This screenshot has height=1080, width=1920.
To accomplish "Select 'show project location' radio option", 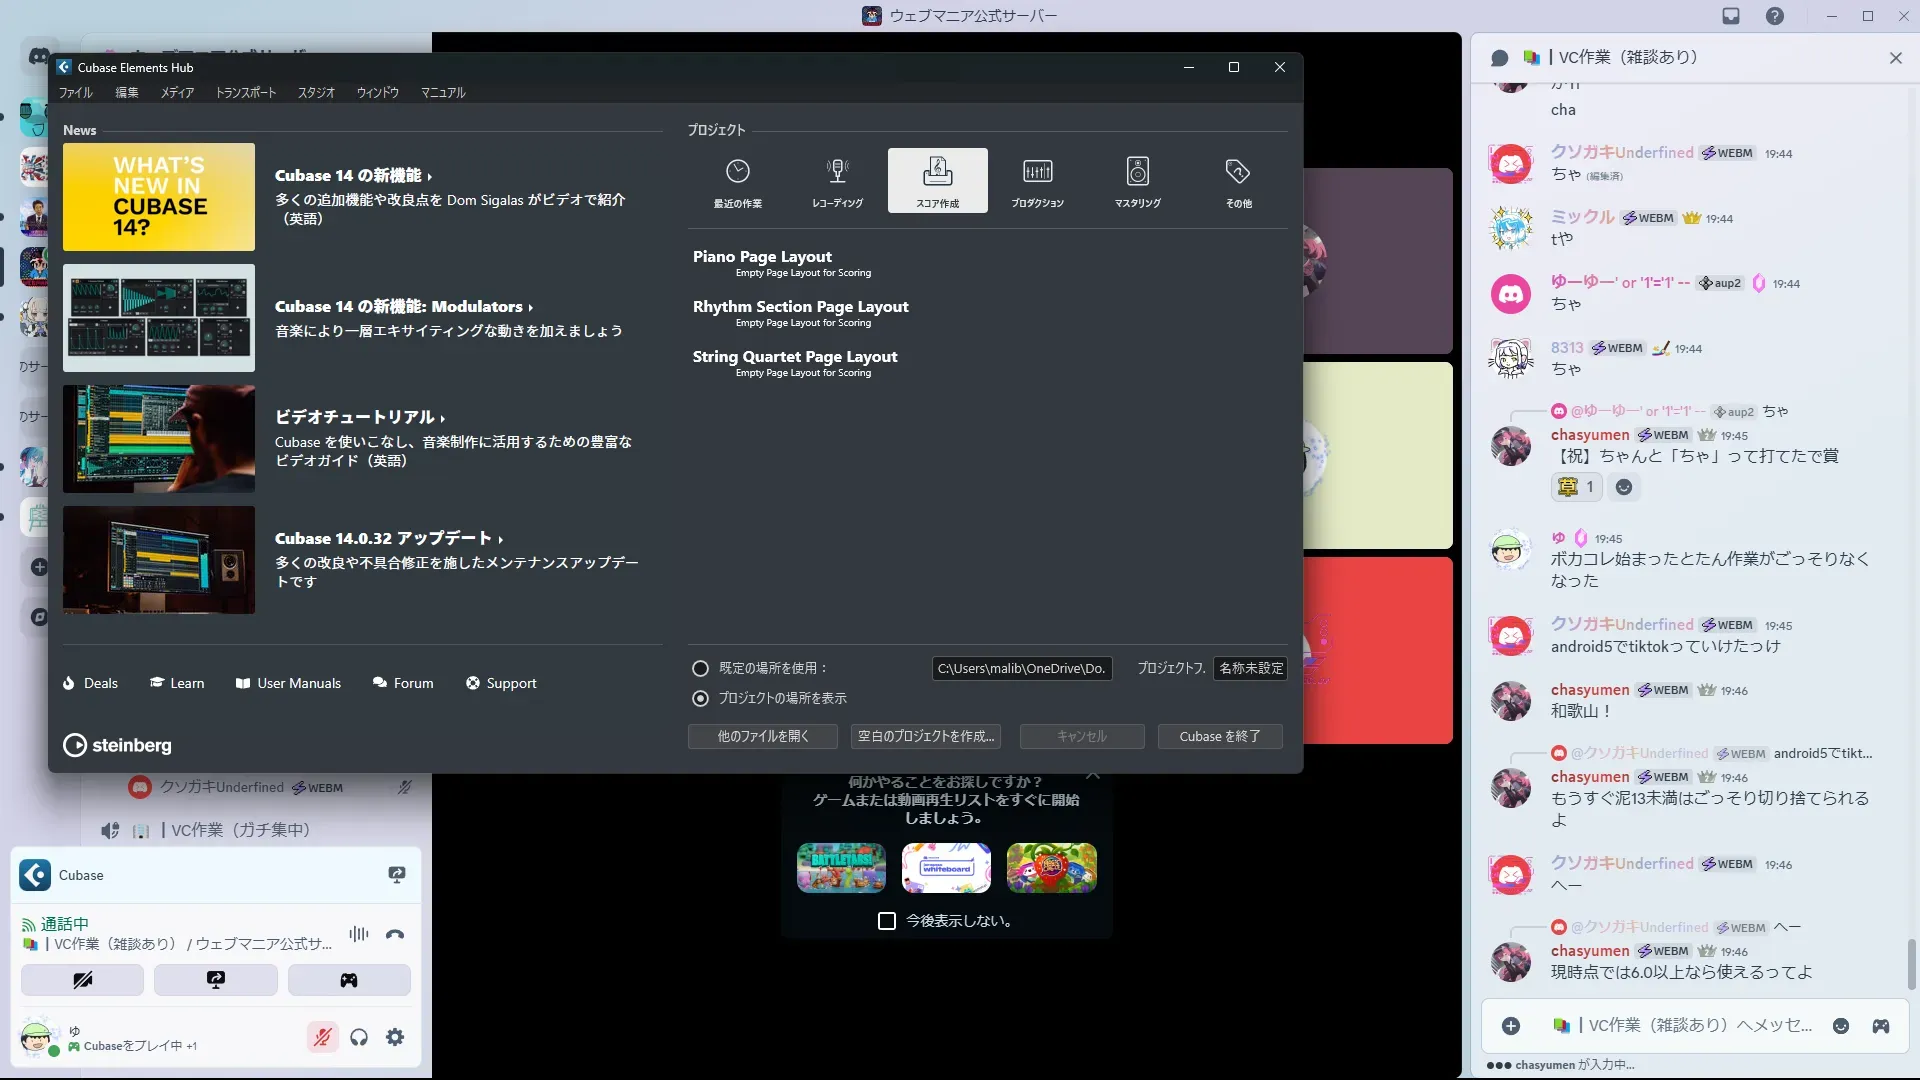I will point(701,698).
